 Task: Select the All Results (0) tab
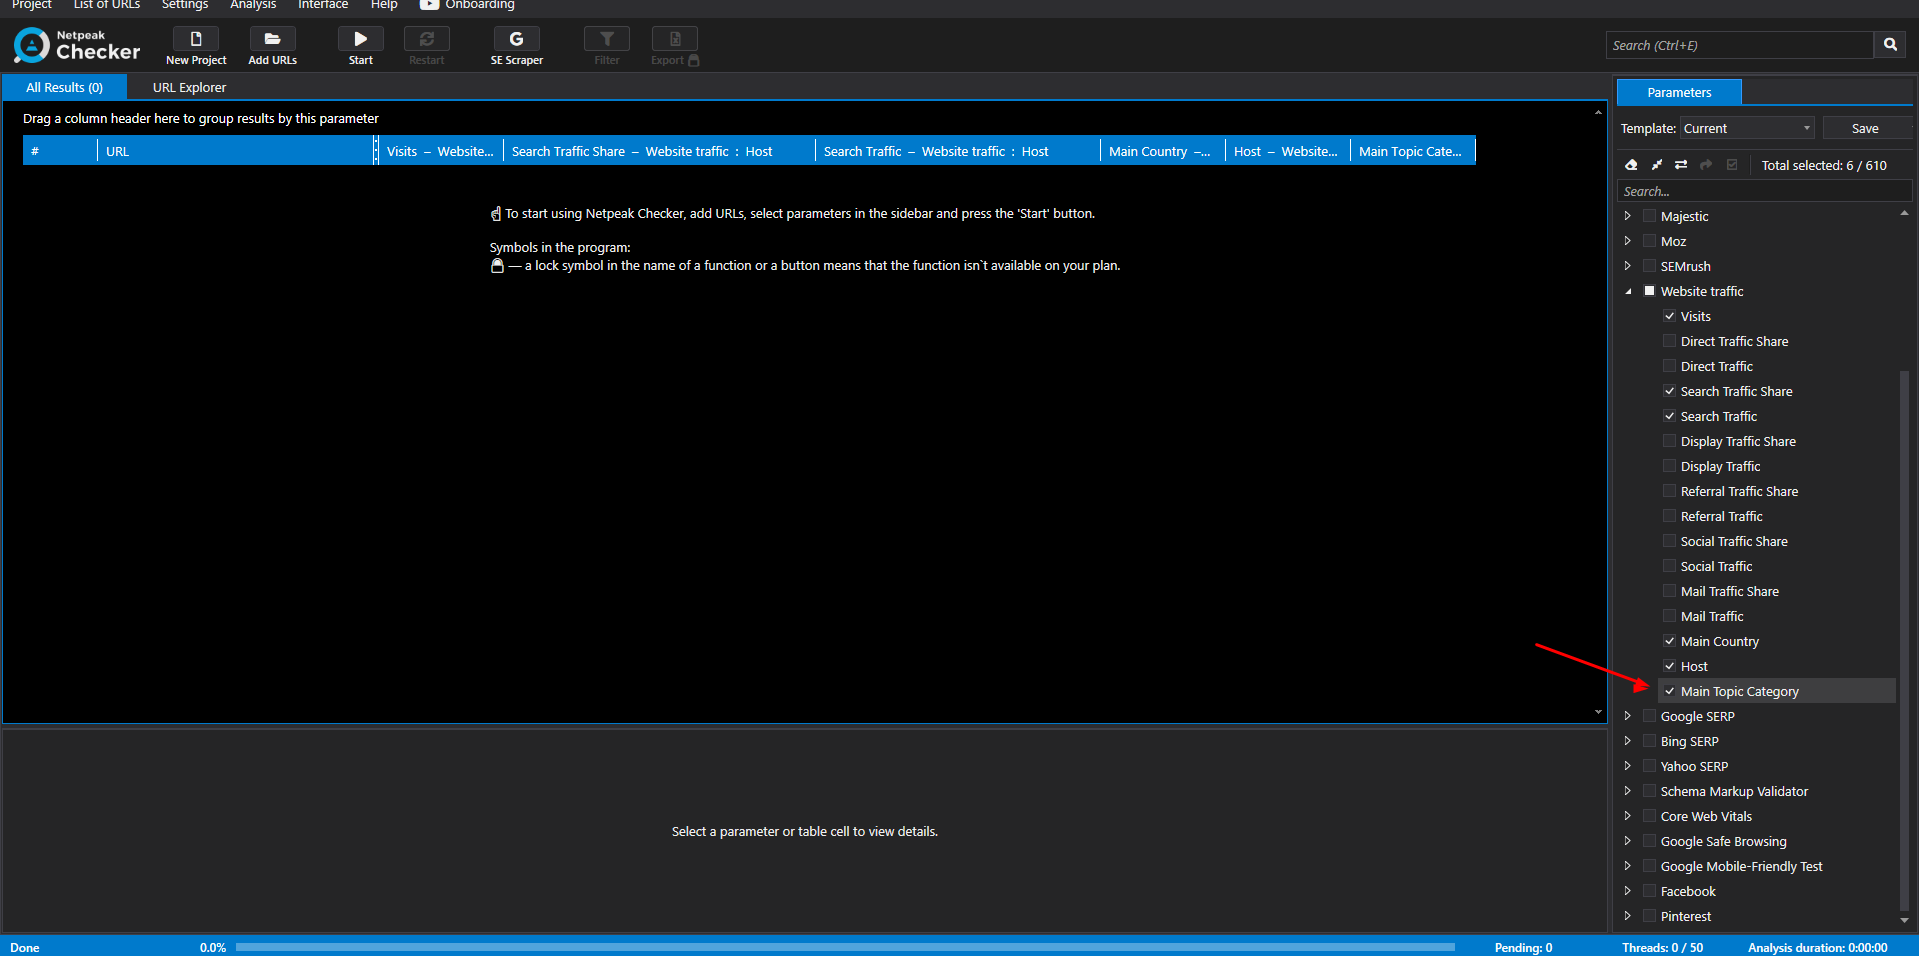coord(64,87)
